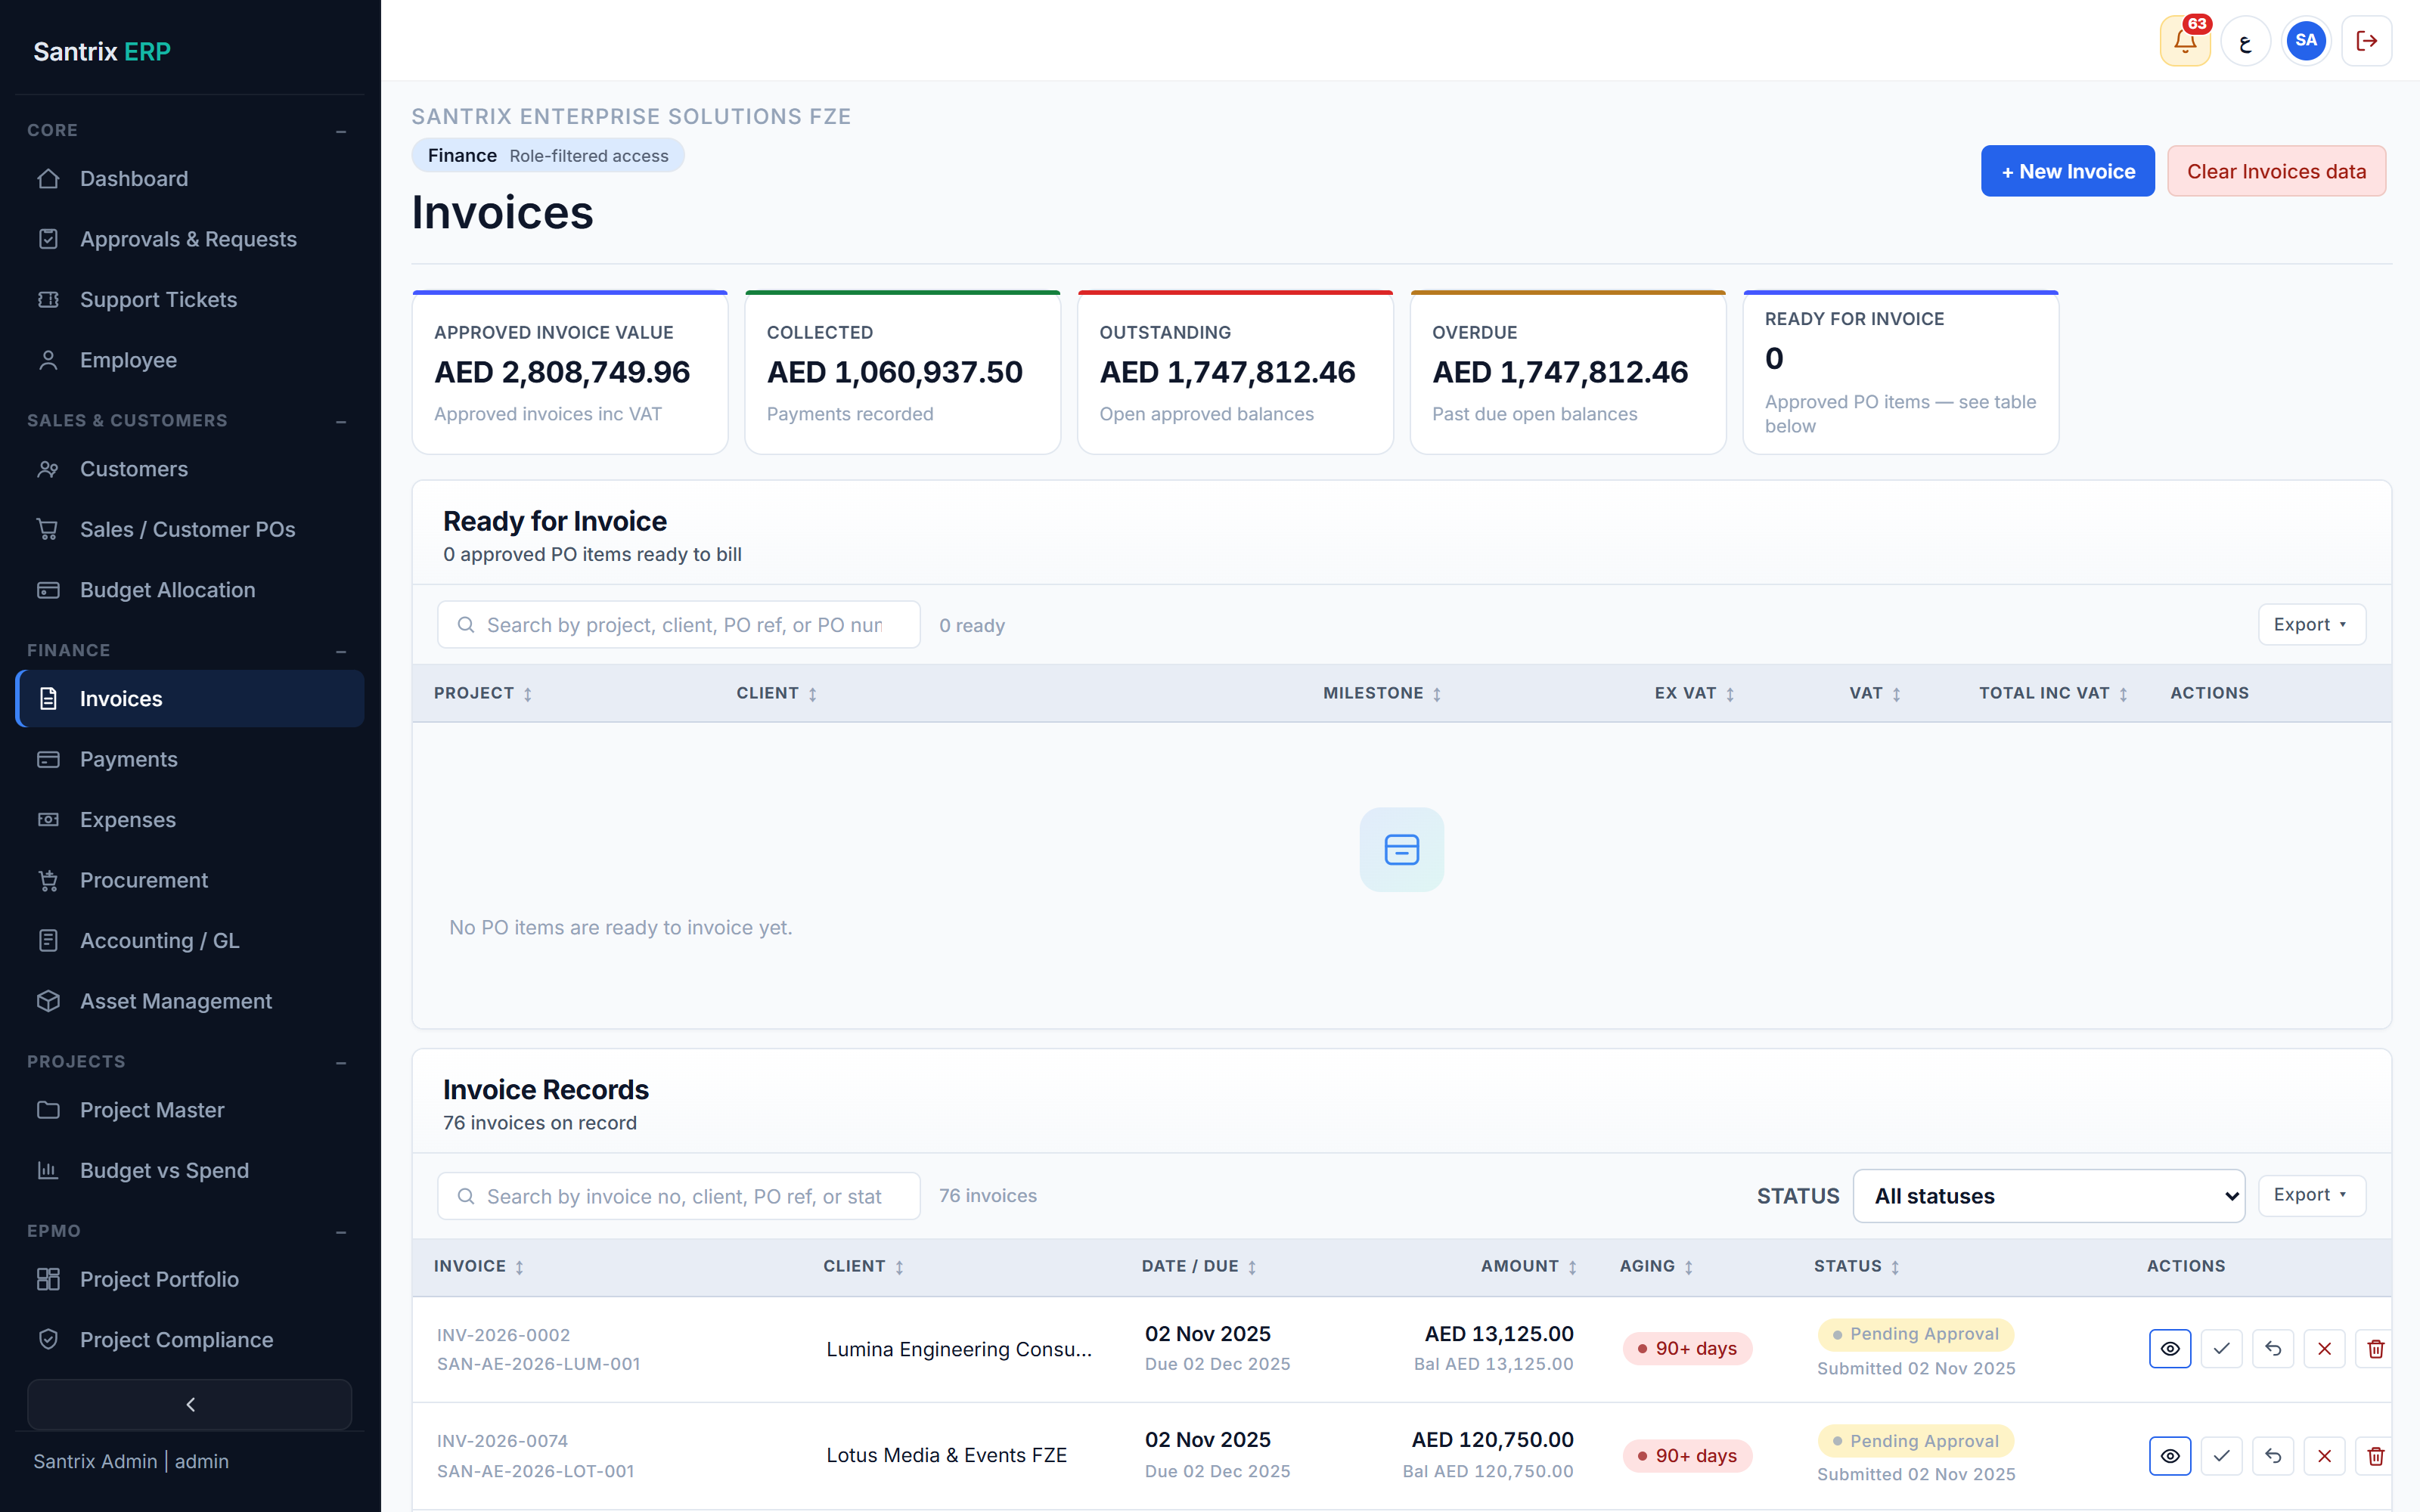Screen dimensions: 2420x1512
Task: Reject invoice INV-2026-0074 with red X icon
Action: pos(2325,1456)
